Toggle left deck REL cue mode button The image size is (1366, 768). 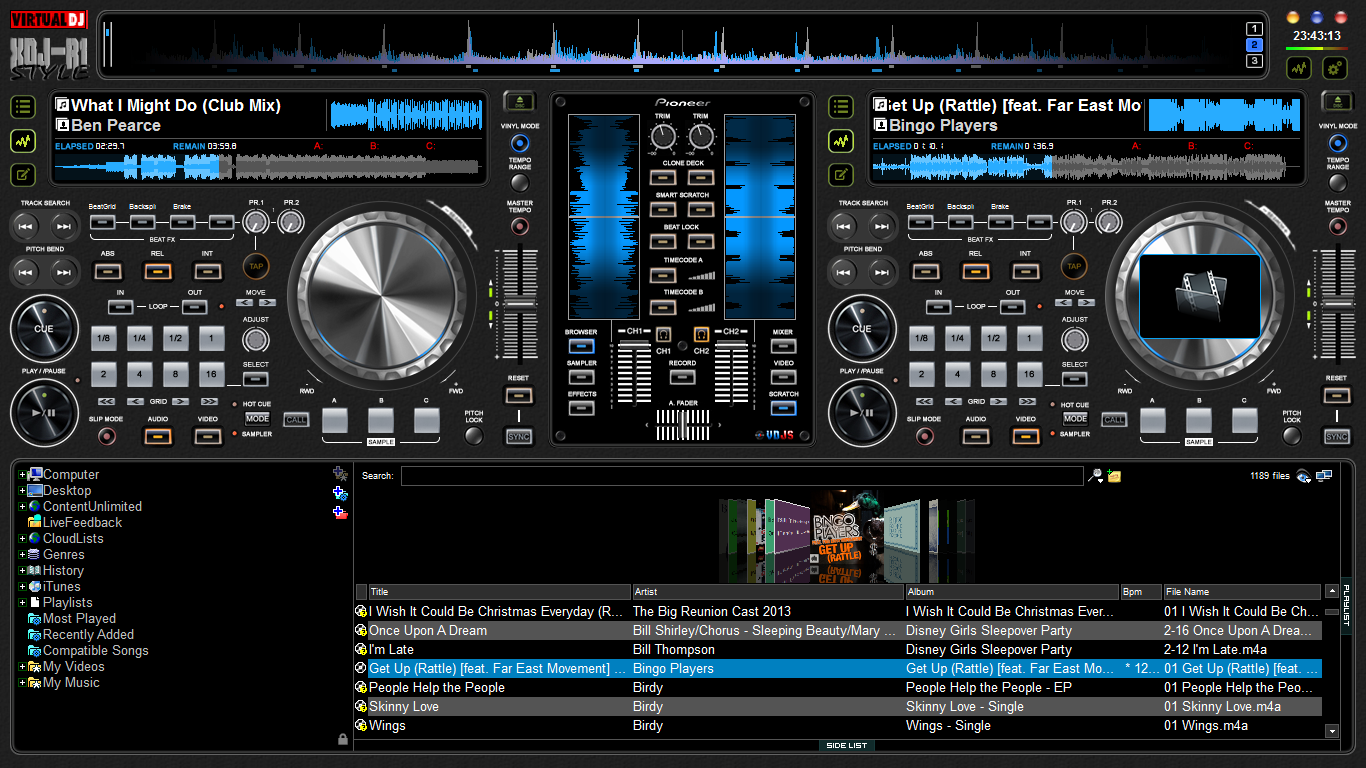click(x=158, y=270)
